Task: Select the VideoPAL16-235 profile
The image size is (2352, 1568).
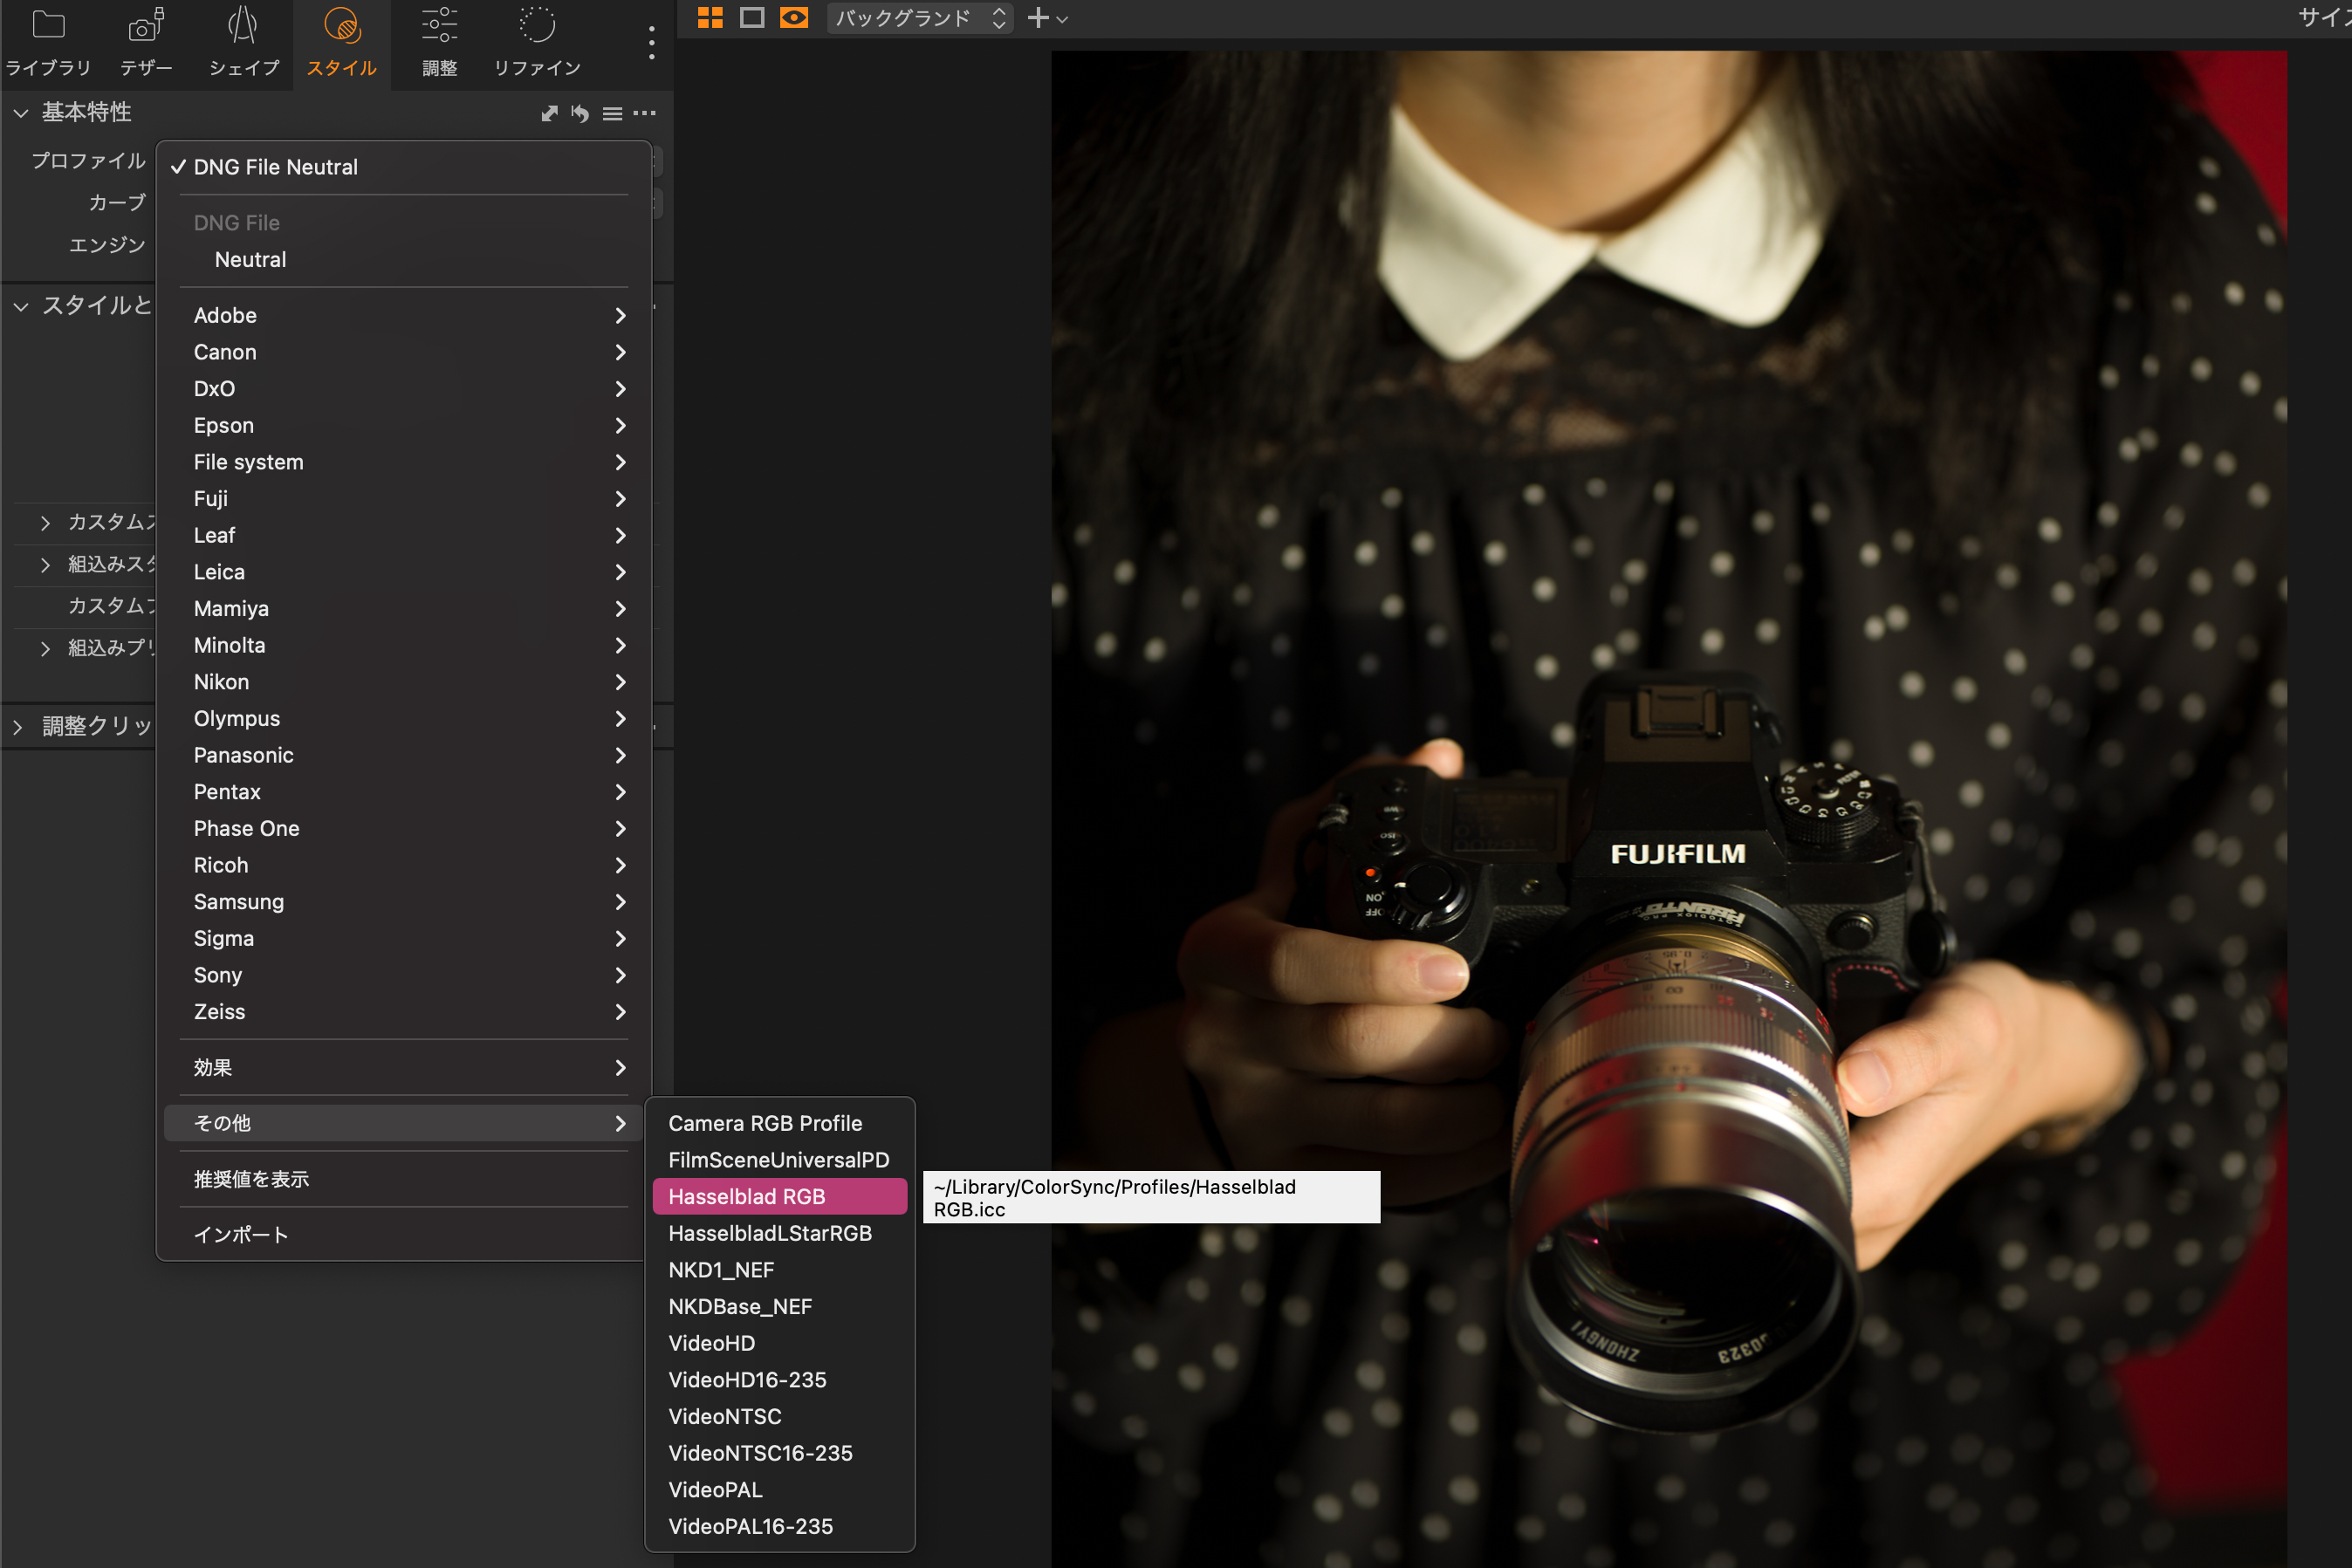Action: 780,1527
